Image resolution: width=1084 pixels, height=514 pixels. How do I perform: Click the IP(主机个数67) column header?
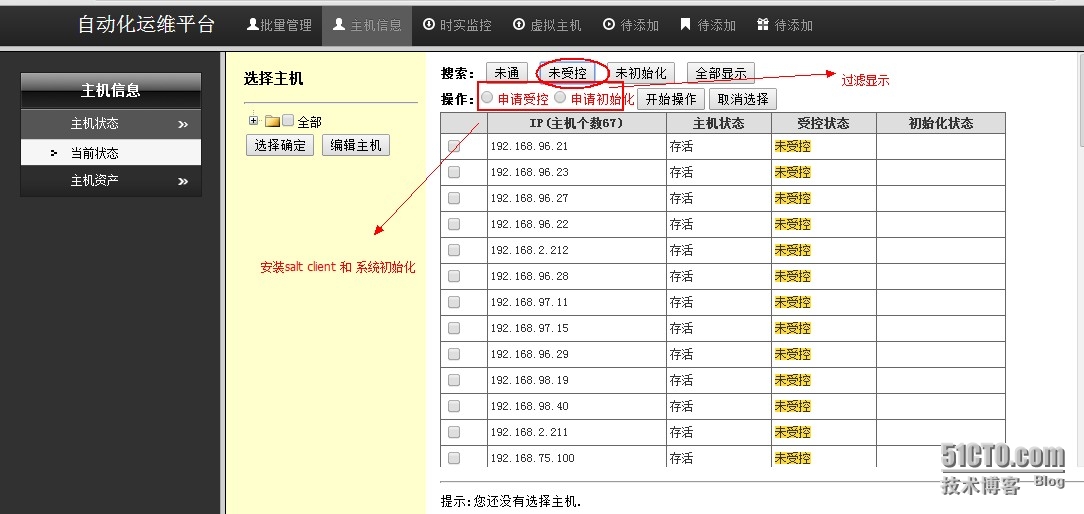[x=577, y=123]
